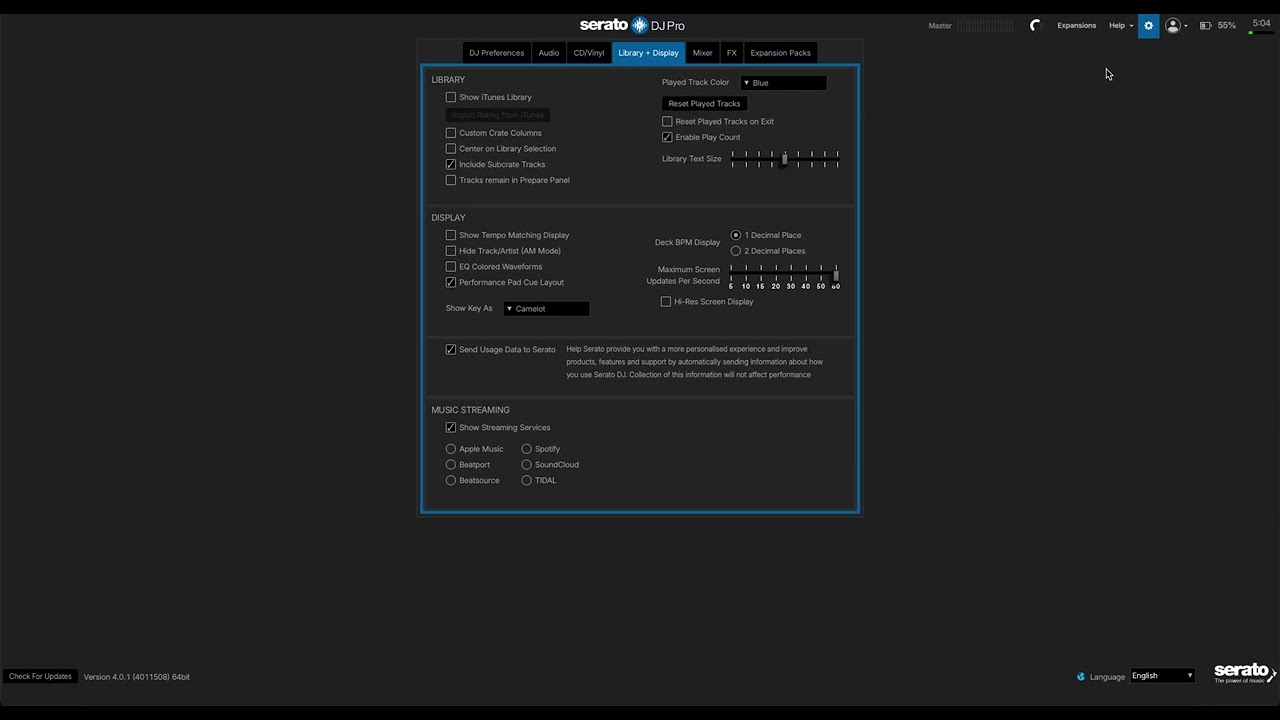Select TIDAL streaming service
The width and height of the screenshot is (1280, 720).
[x=526, y=480]
